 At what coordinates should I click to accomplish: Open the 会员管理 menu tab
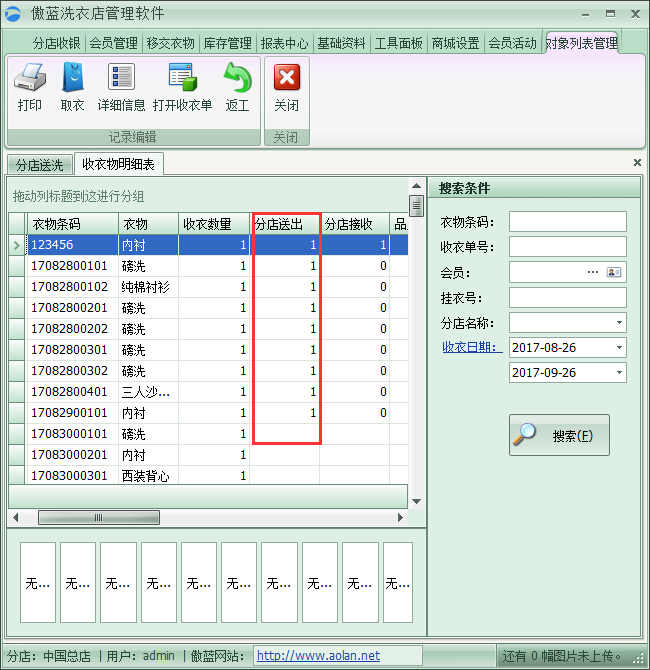pyautogui.click(x=113, y=43)
